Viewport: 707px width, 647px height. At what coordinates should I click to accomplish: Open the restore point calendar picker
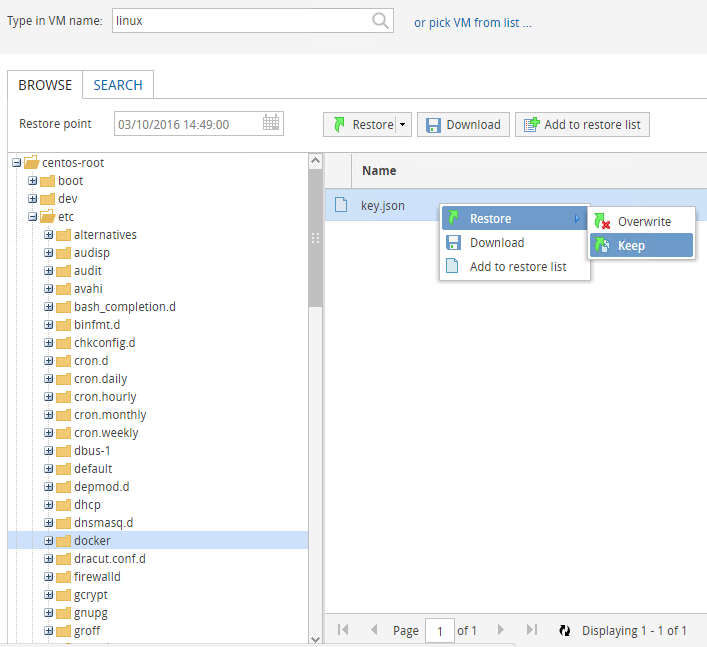pos(271,124)
